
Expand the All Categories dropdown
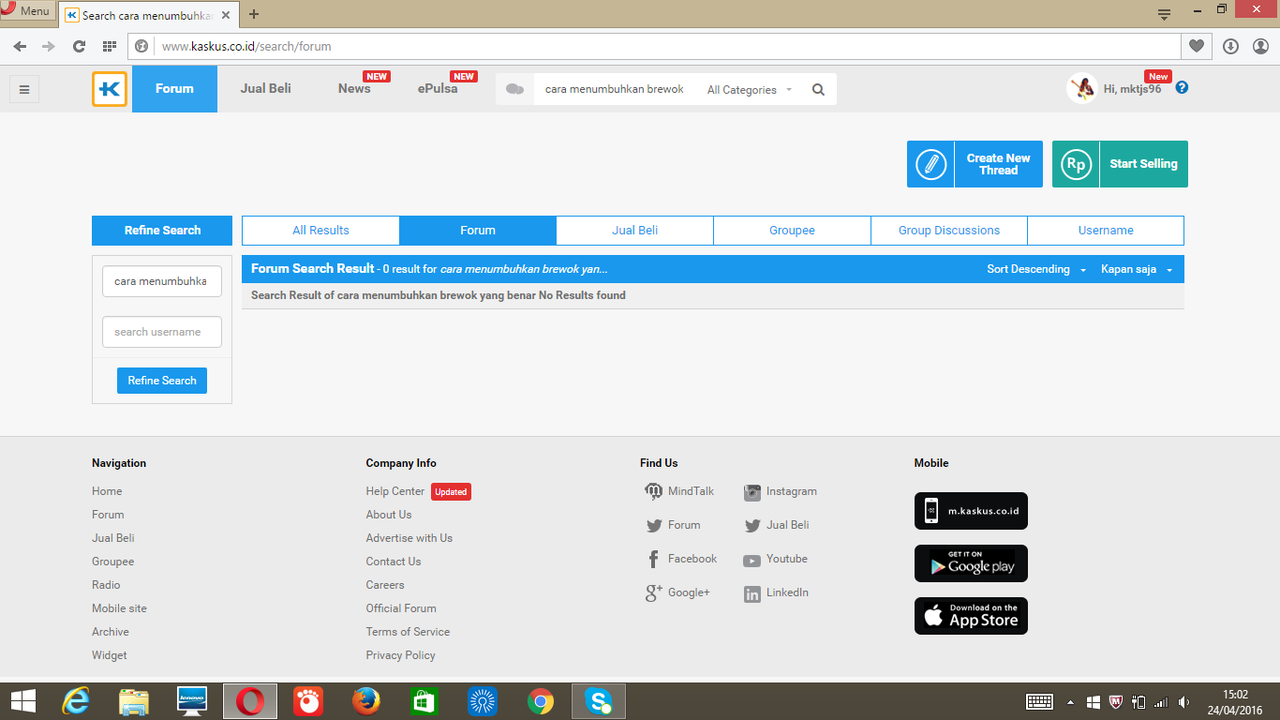pyautogui.click(x=749, y=90)
